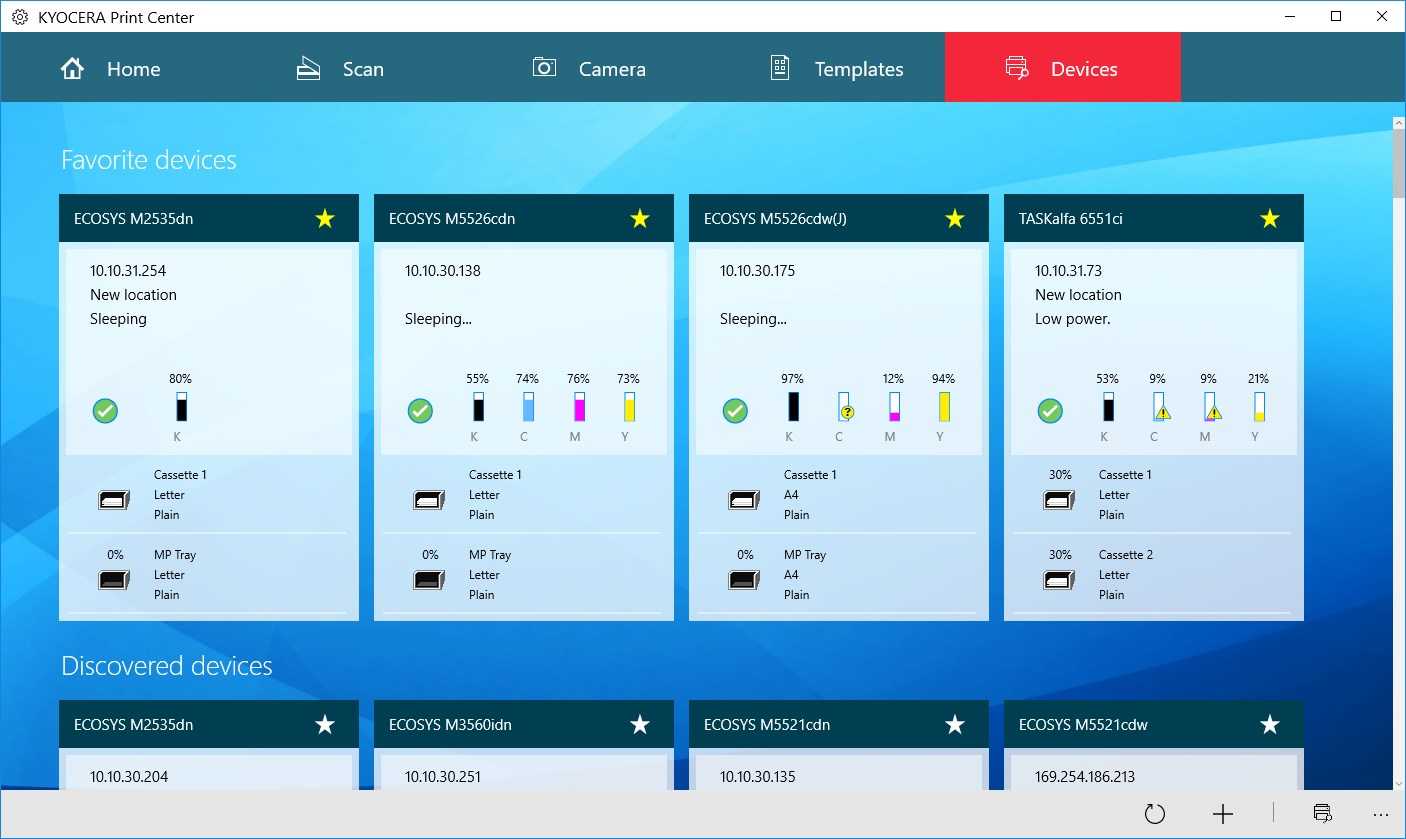Click black 97% toner gauge
The height and width of the screenshot is (839, 1406).
(x=793, y=407)
